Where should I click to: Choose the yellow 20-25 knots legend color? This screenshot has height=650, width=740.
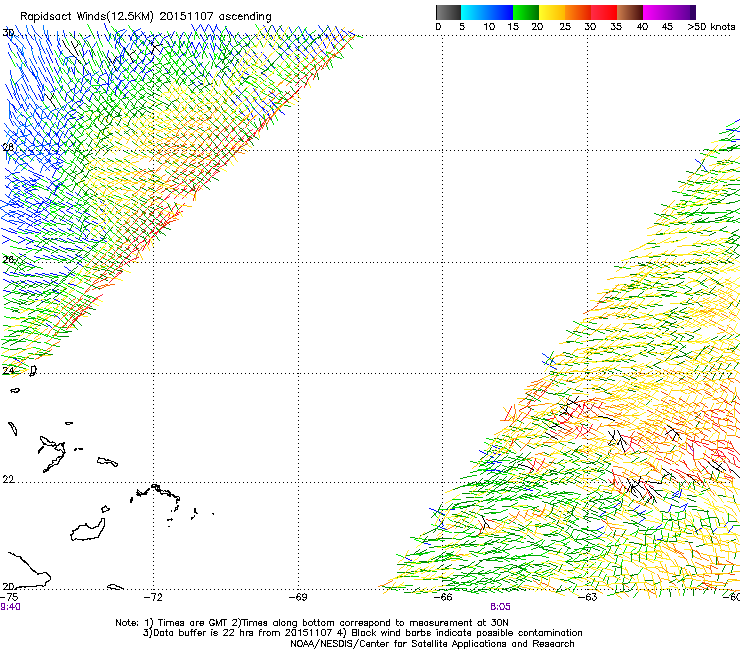coord(552,12)
